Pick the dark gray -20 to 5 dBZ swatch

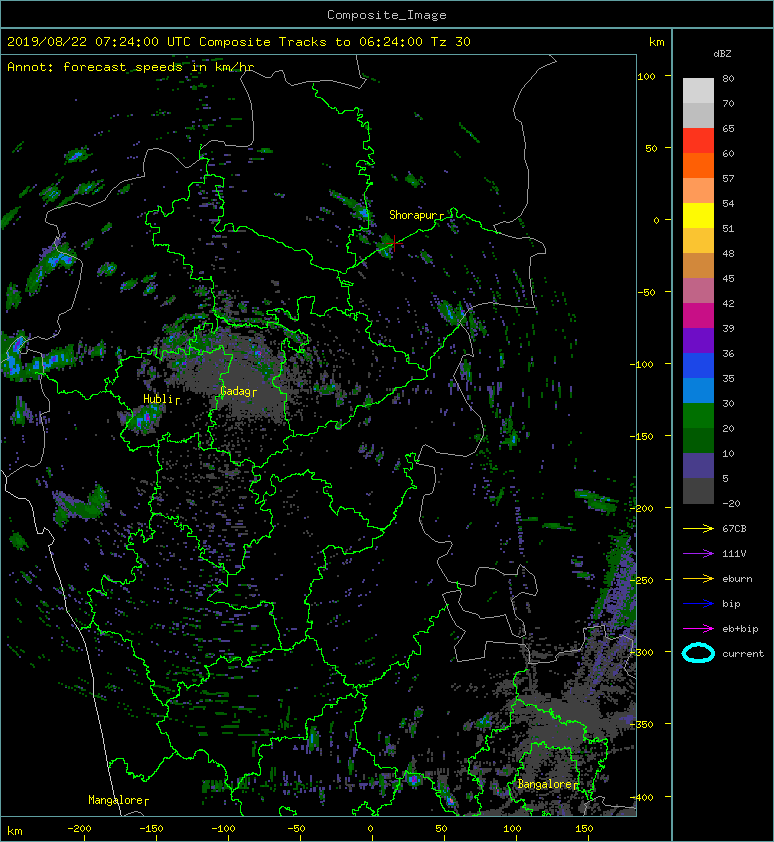698,491
